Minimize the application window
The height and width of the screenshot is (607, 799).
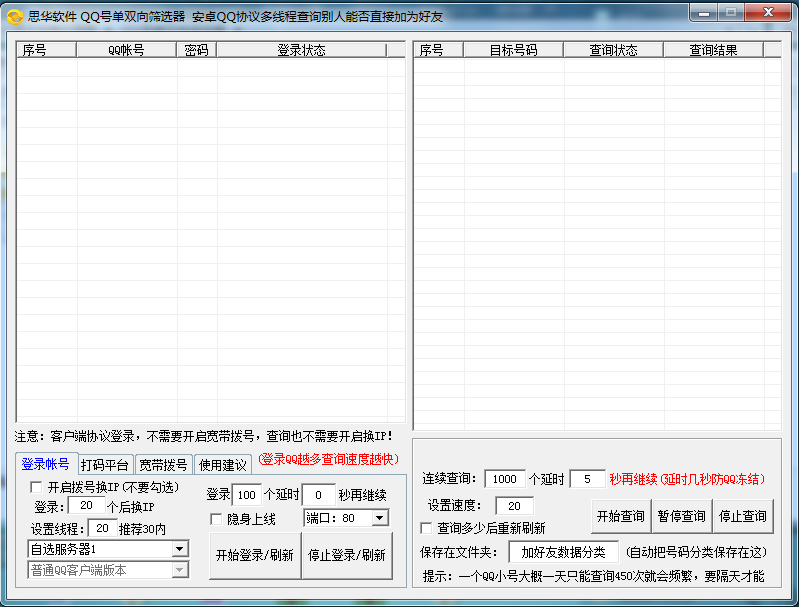pos(704,13)
